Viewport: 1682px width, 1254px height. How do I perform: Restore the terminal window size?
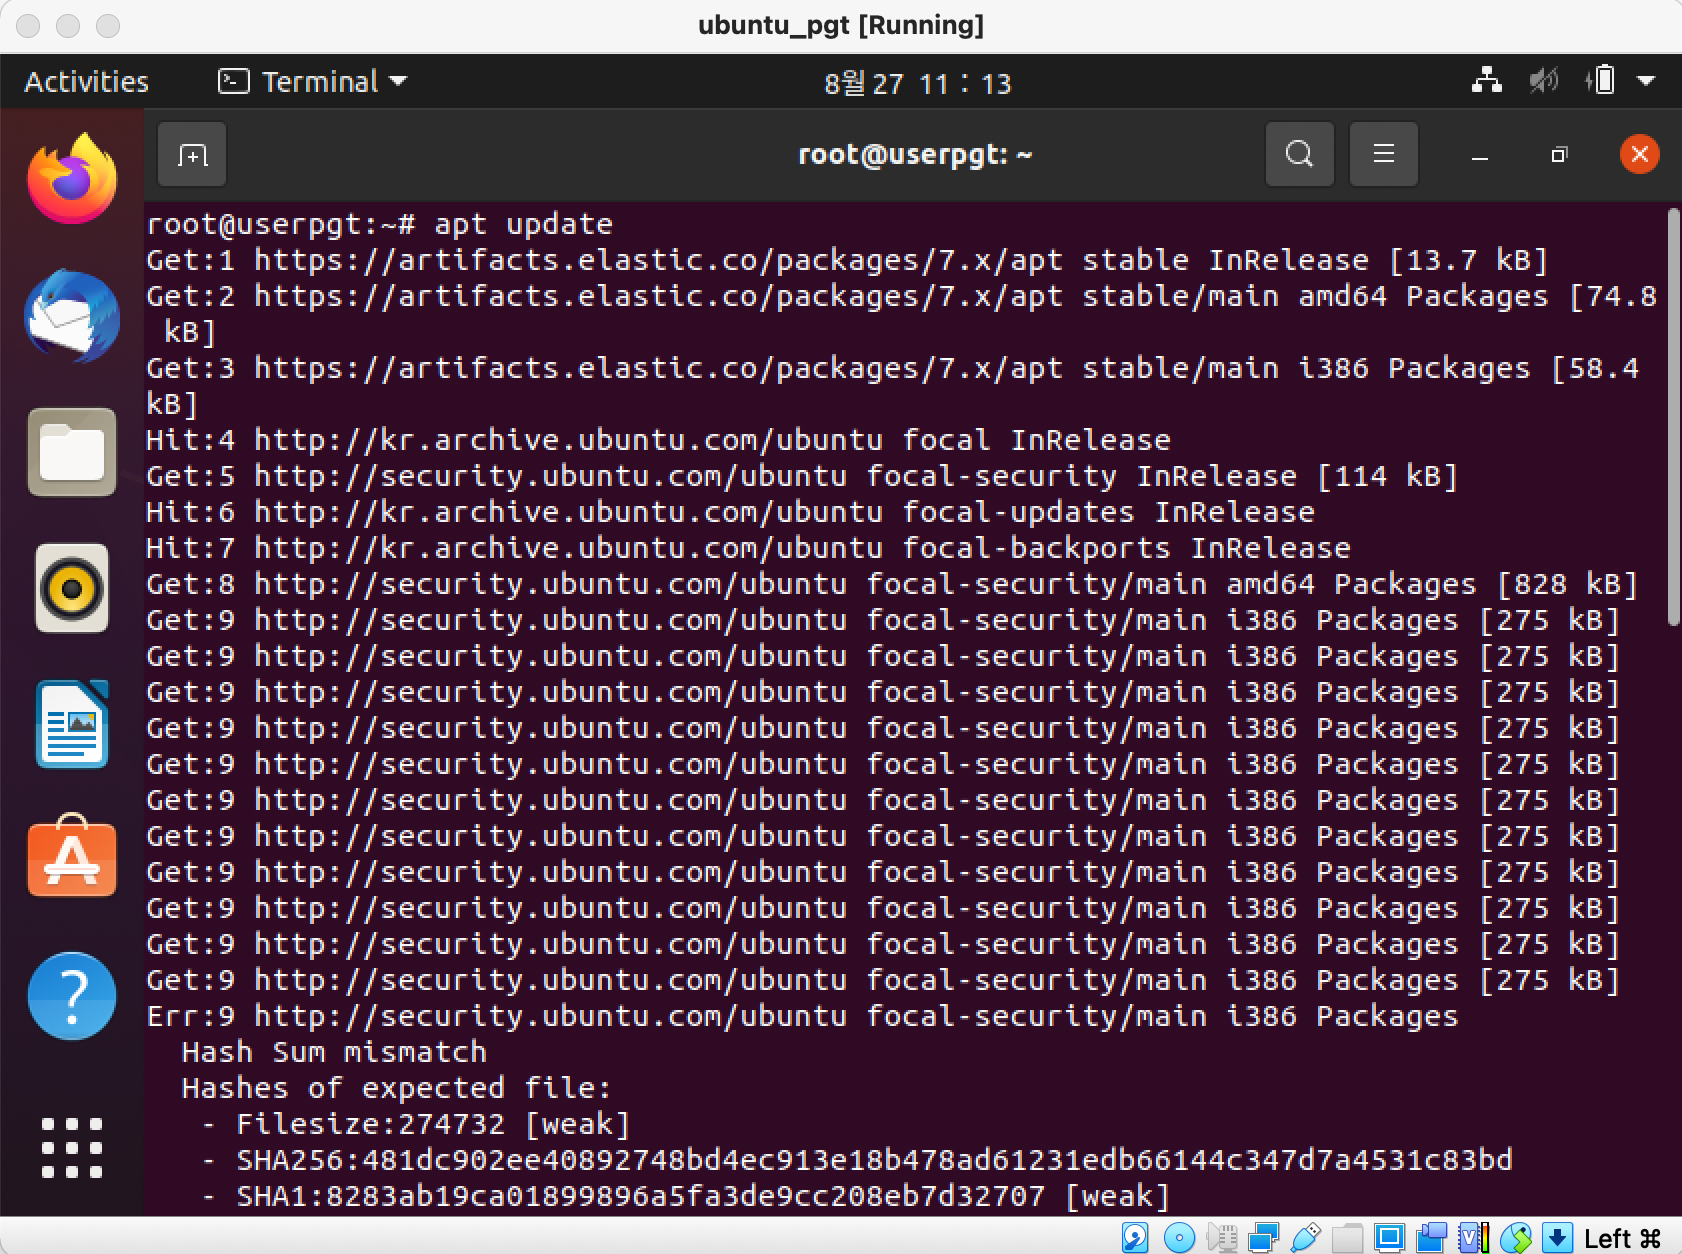click(x=1559, y=155)
